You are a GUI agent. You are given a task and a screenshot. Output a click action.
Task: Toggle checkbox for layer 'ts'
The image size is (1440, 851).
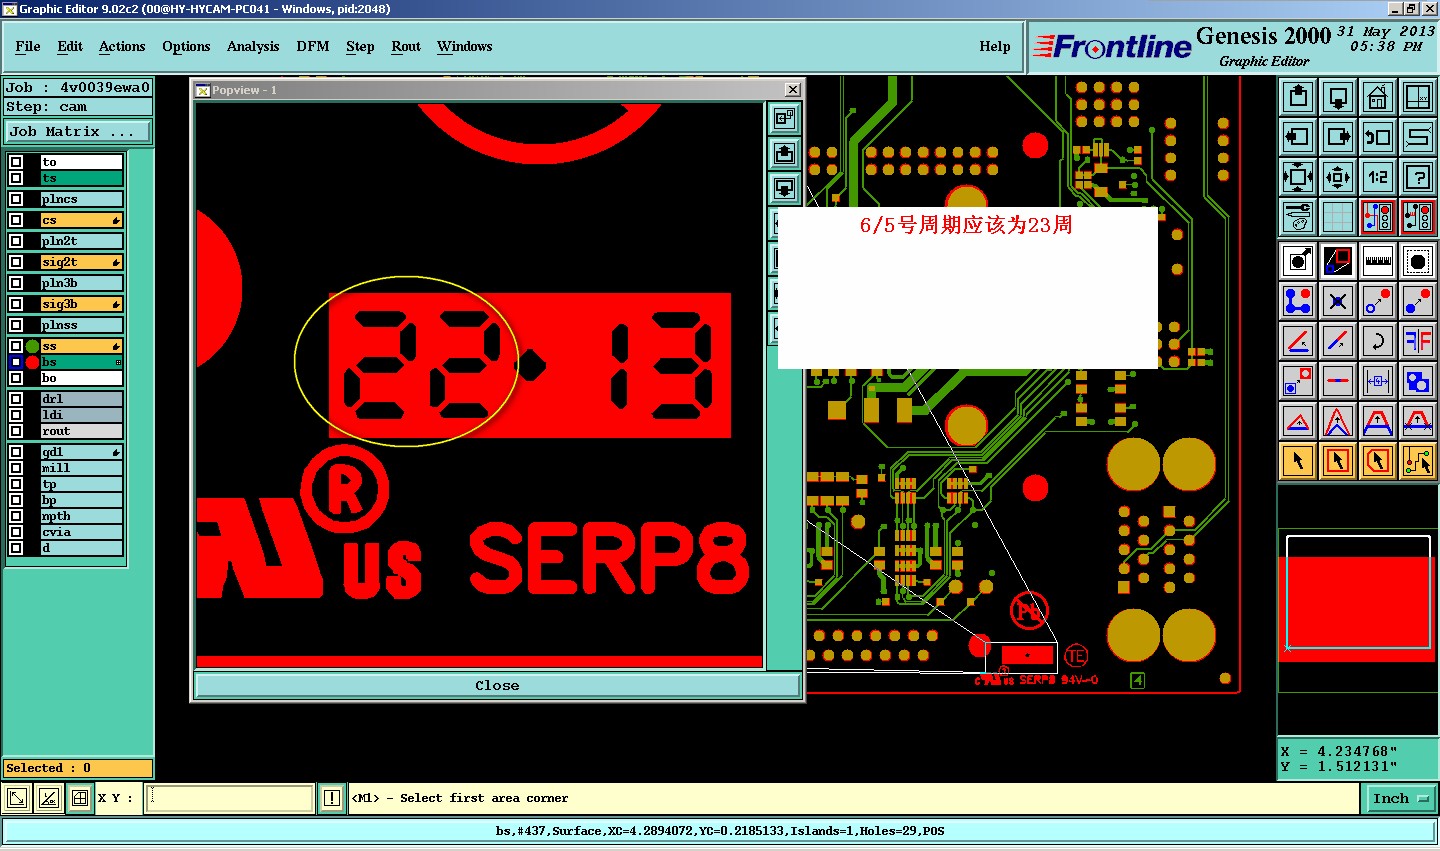tap(16, 178)
